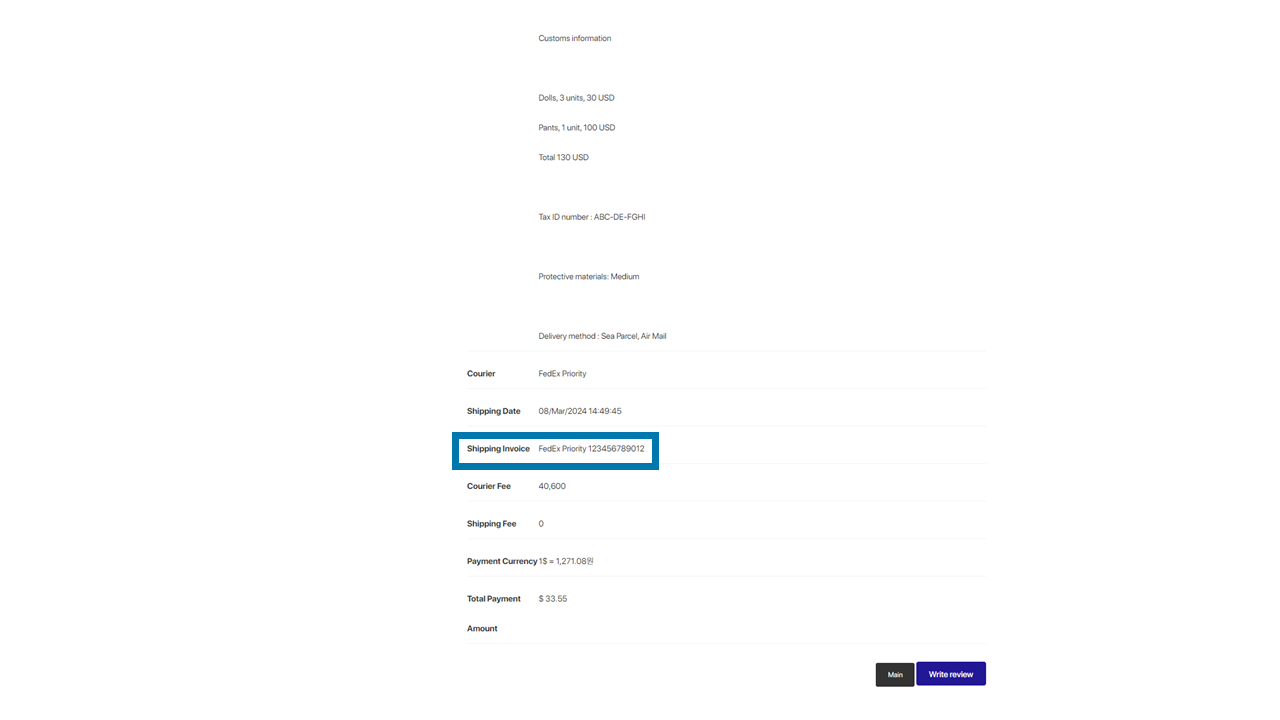Select the Payment Currency exchange rate

[x=566, y=561]
